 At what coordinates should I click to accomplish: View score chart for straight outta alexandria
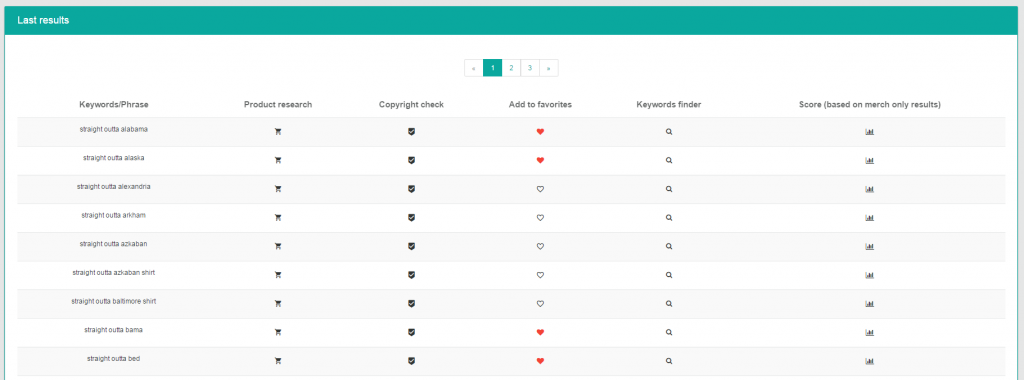tap(869, 189)
